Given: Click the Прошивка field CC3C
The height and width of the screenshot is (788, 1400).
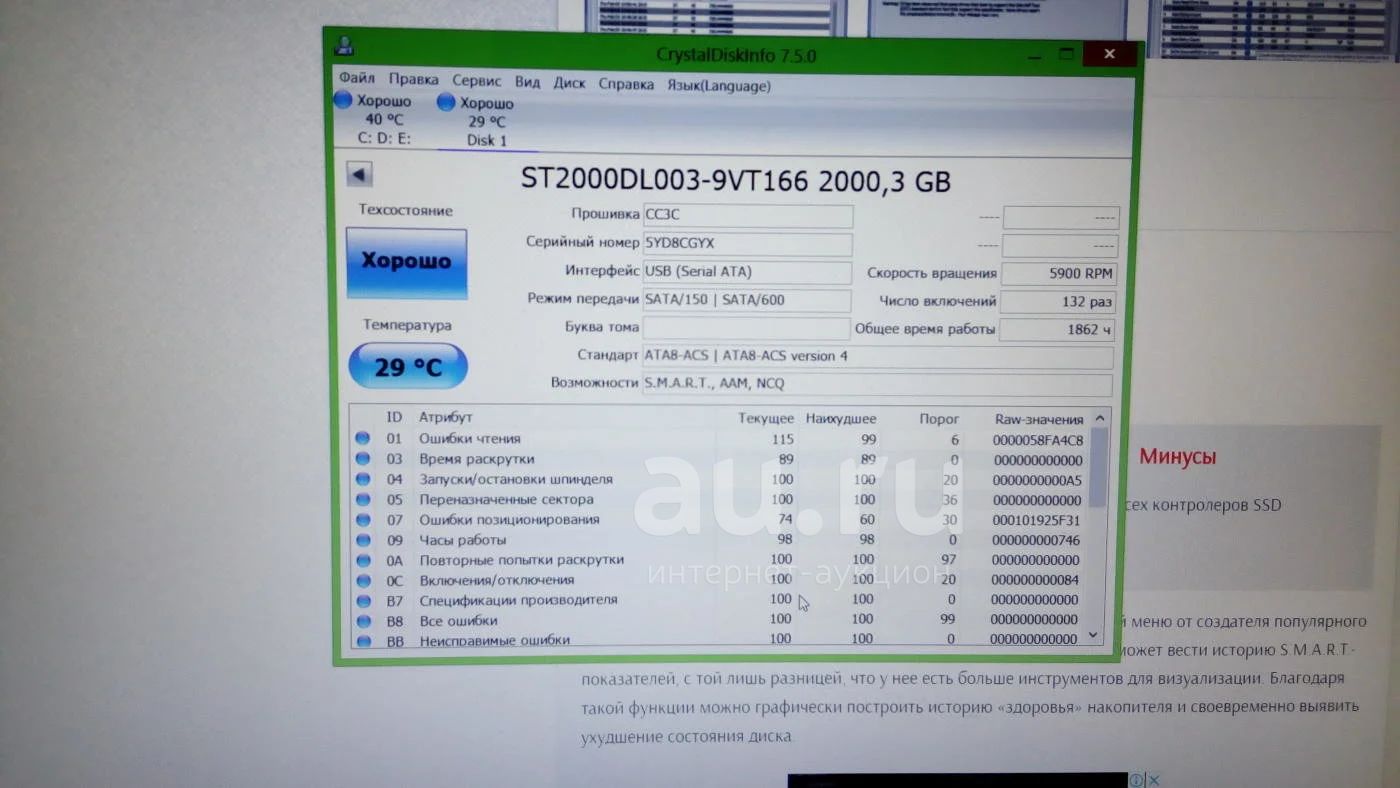Looking at the screenshot, I should 747,216.
